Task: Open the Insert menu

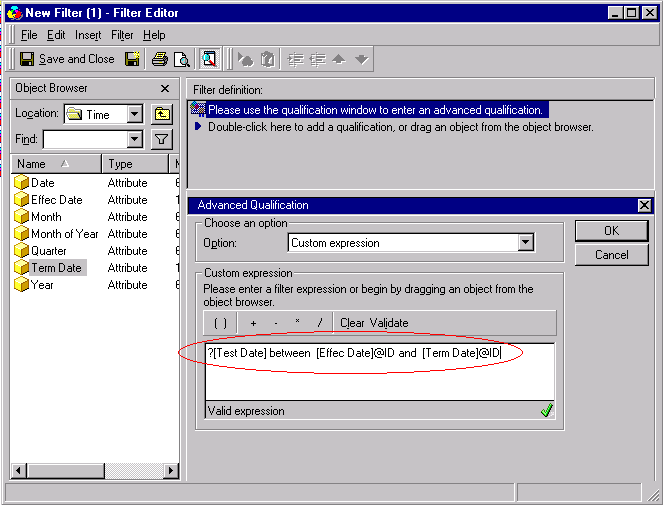Action: (88, 35)
